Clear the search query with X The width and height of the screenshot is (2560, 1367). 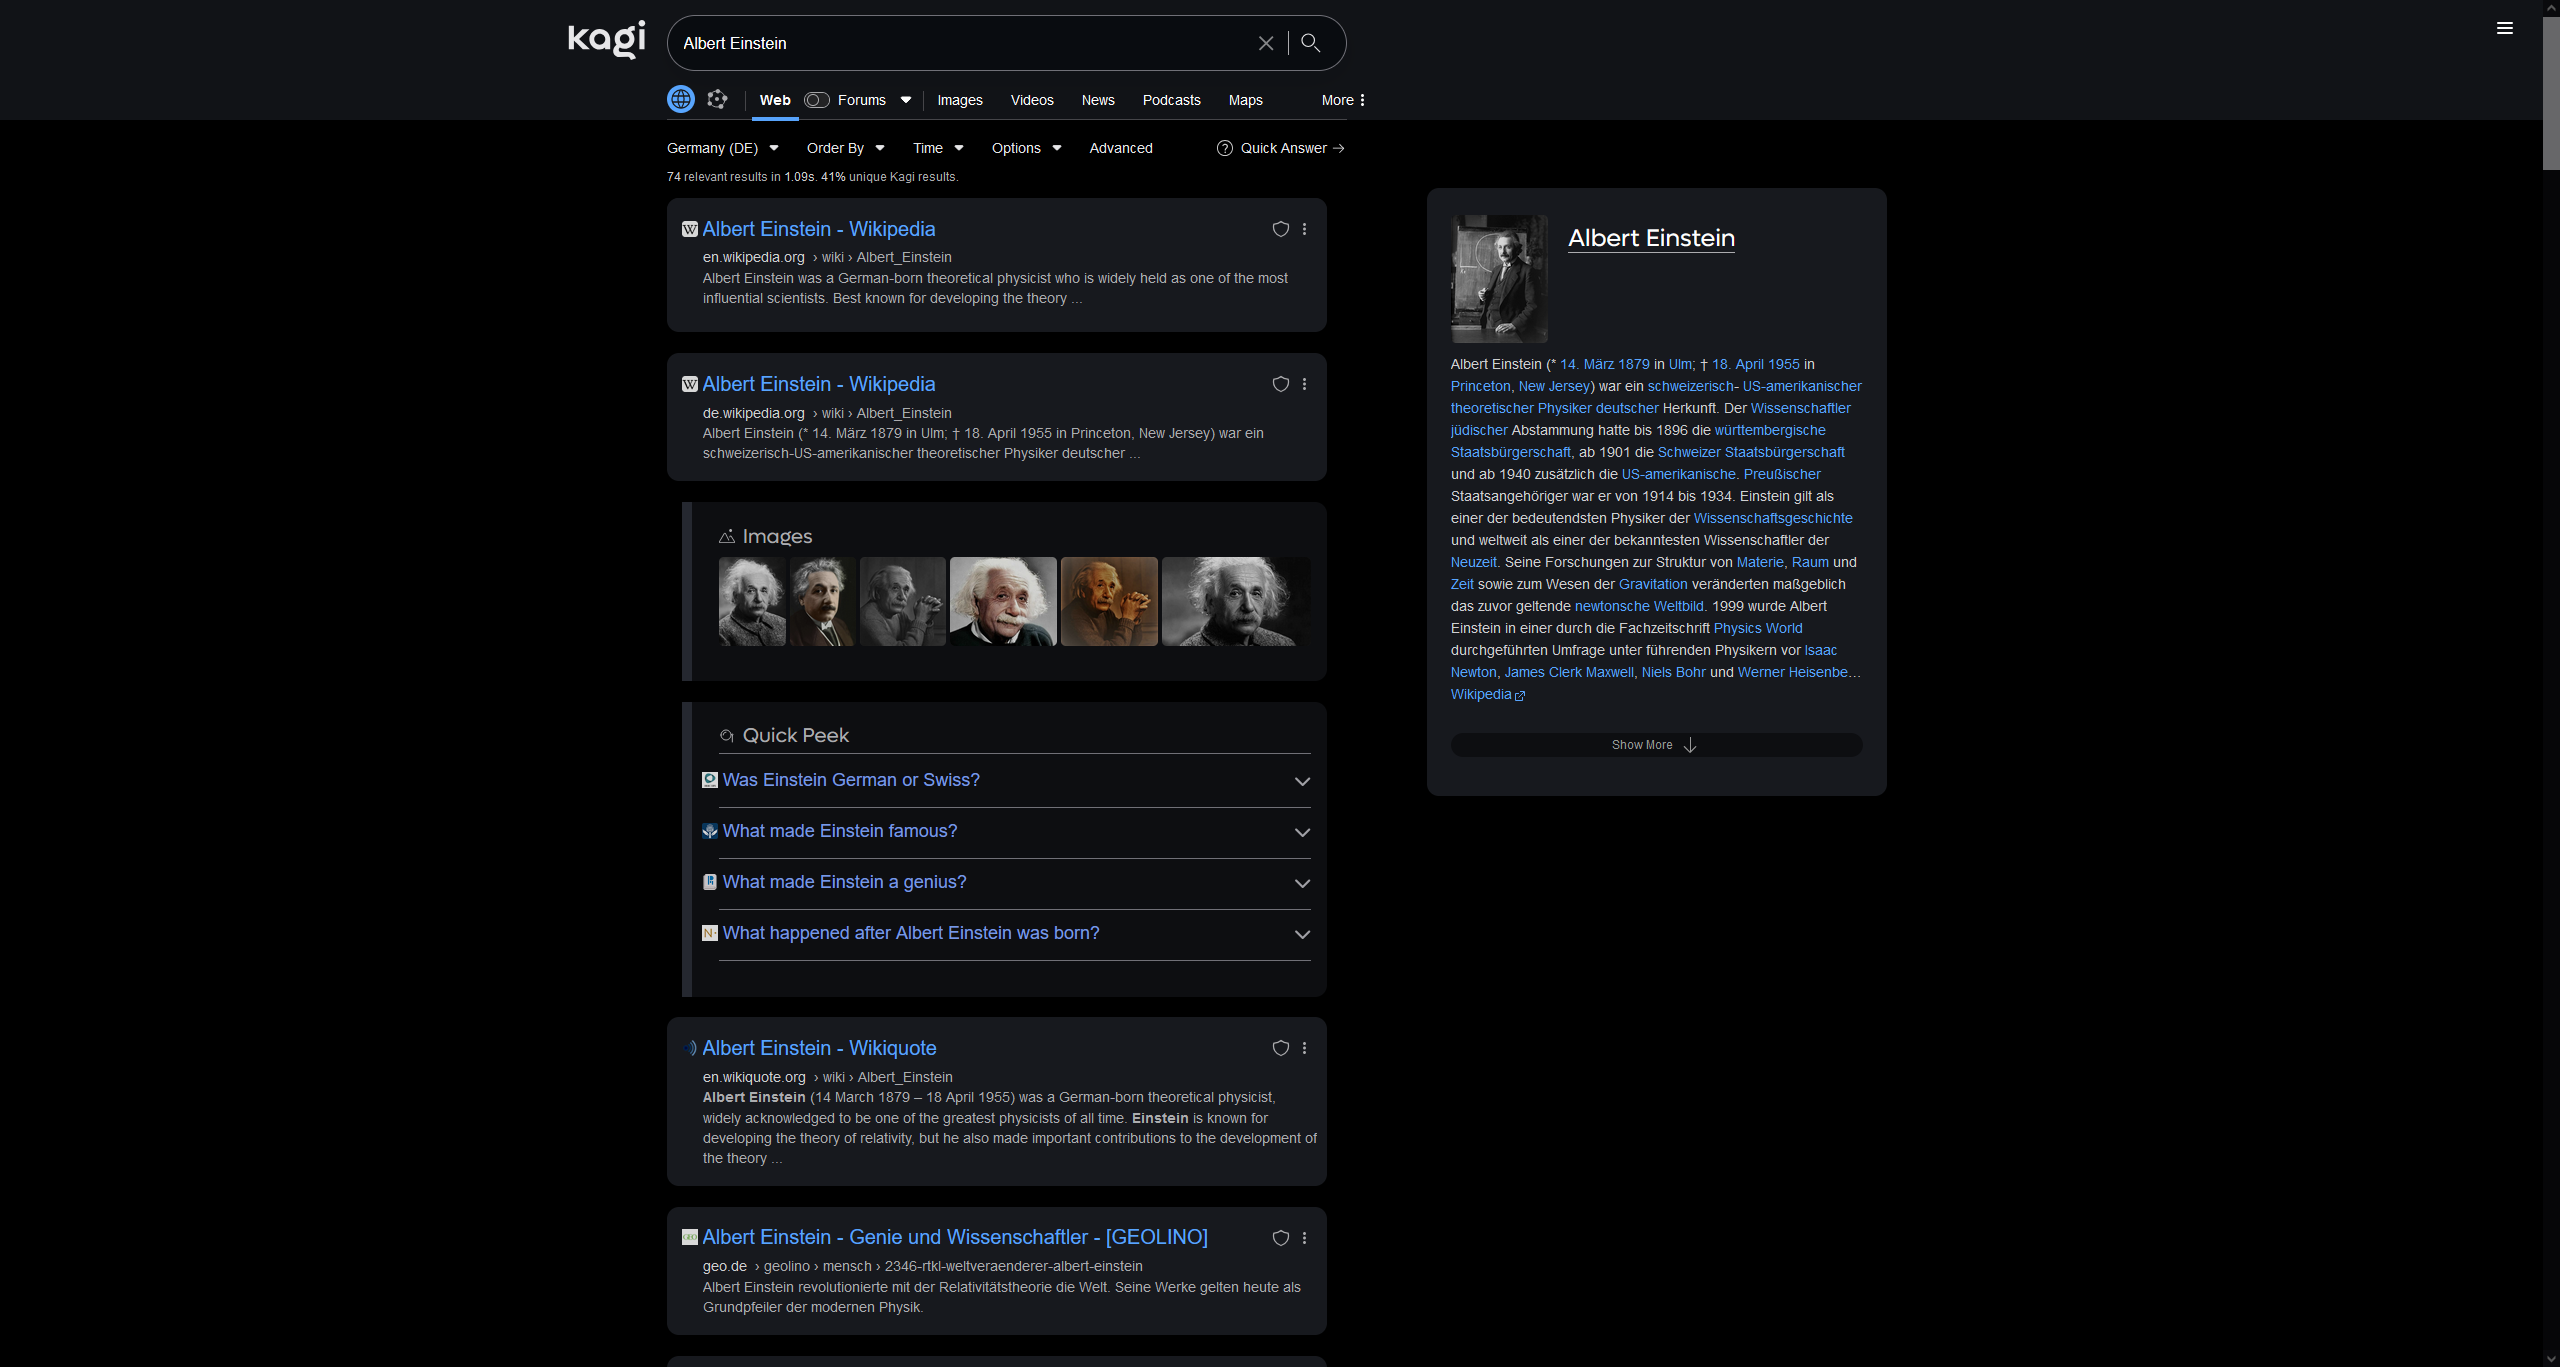(x=1266, y=43)
